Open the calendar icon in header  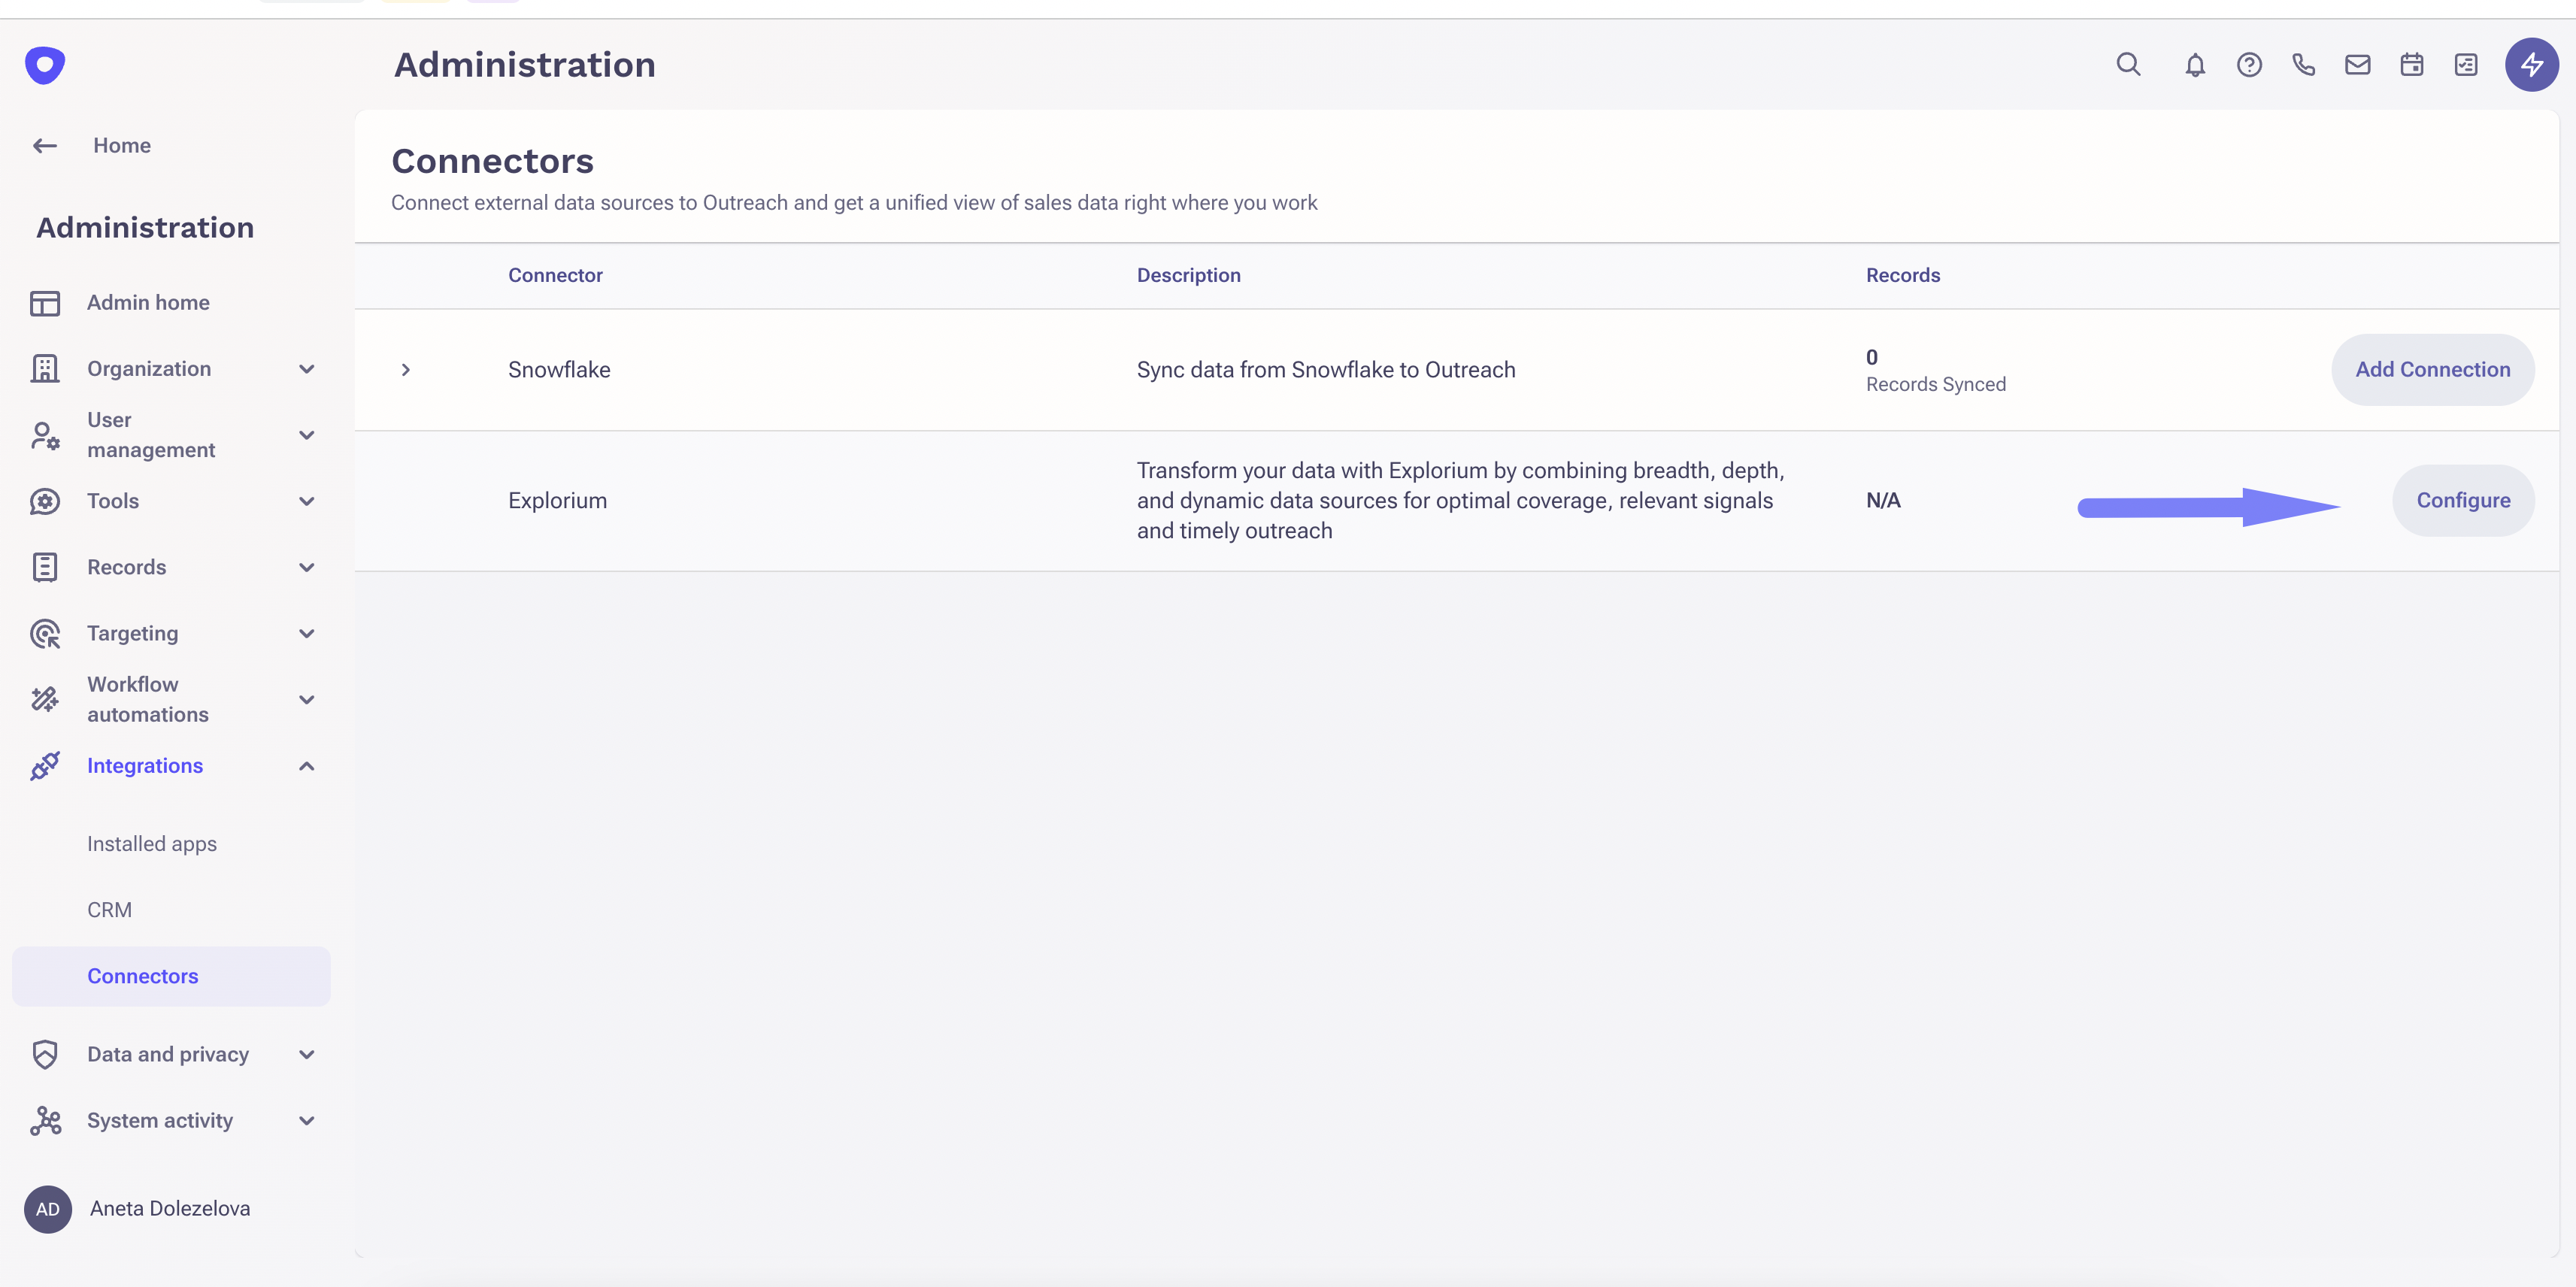point(2411,65)
